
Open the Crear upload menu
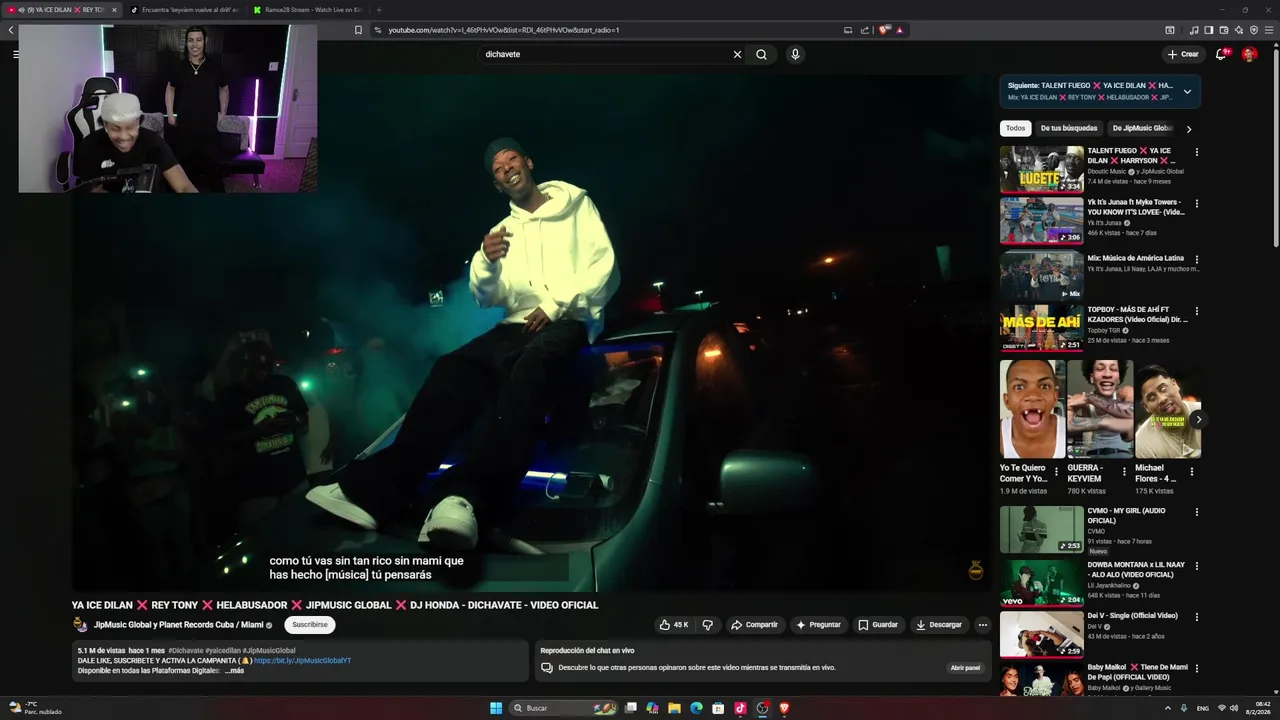point(1182,55)
